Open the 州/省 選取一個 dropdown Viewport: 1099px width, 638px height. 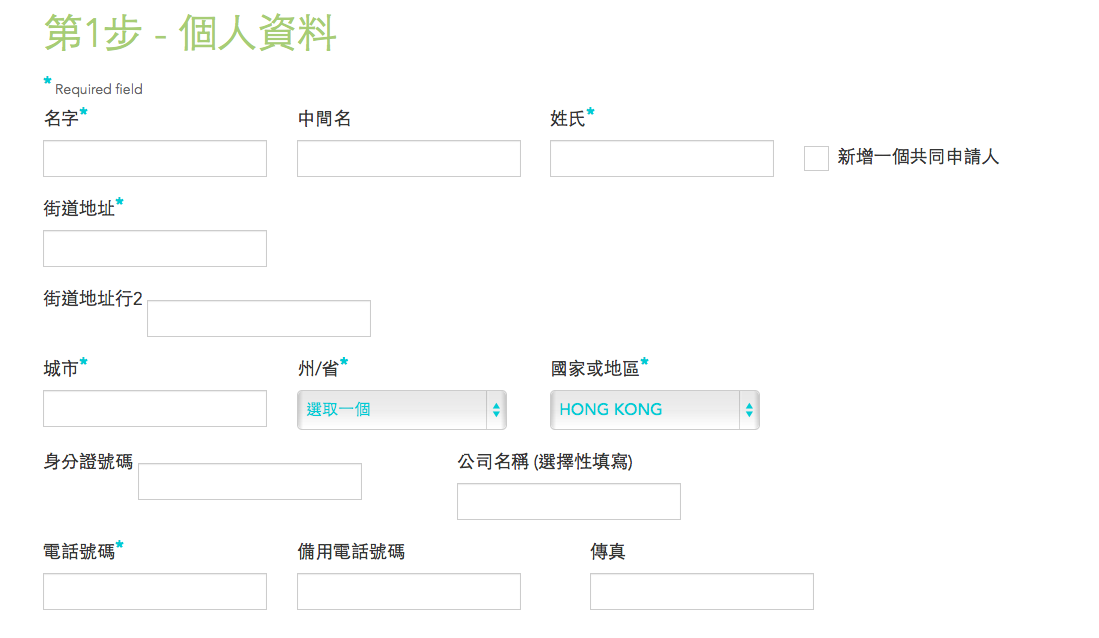402,410
